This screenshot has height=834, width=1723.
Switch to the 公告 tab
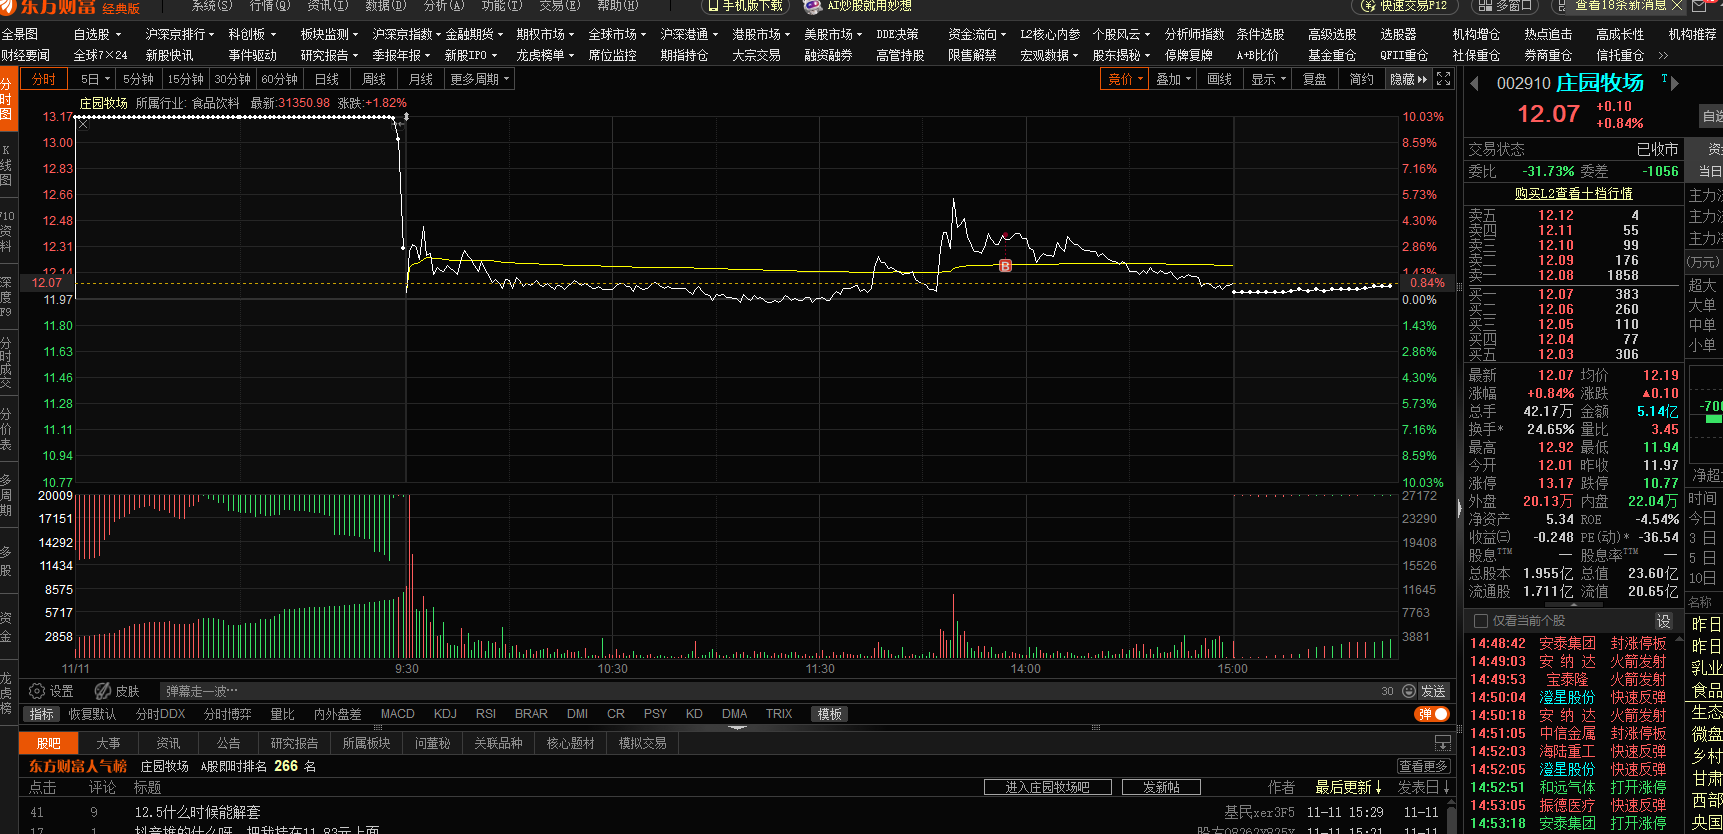click(x=228, y=743)
